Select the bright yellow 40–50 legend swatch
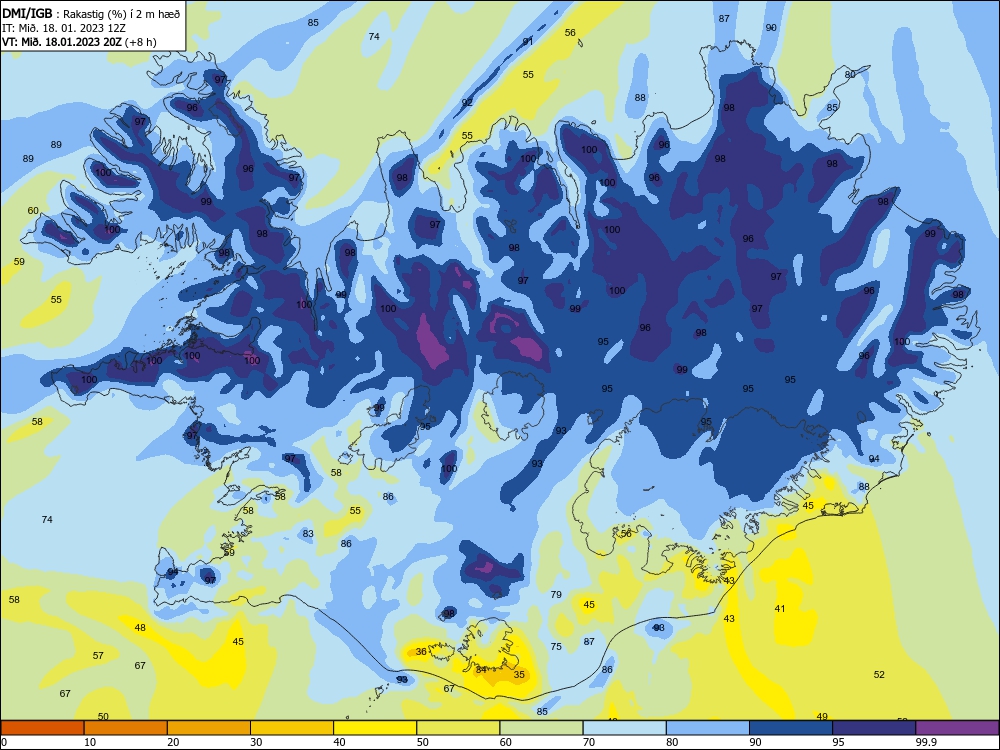This screenshot has width=1000, height=750. (x=375, y=728)
